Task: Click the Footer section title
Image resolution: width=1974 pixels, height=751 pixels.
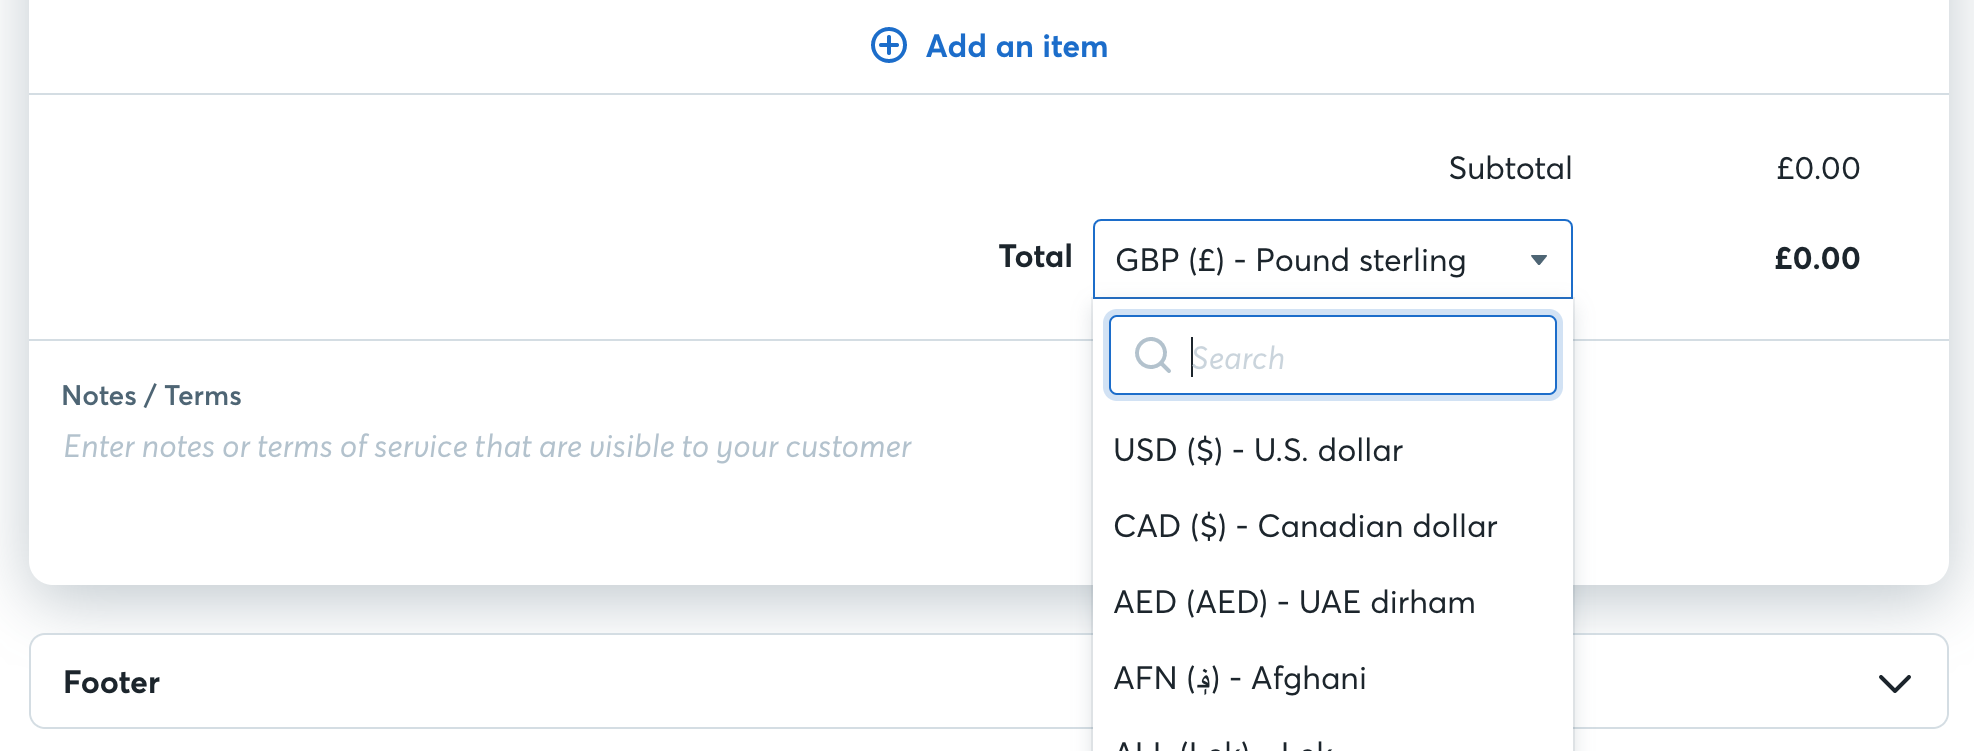Action: (x=112, y=682)
